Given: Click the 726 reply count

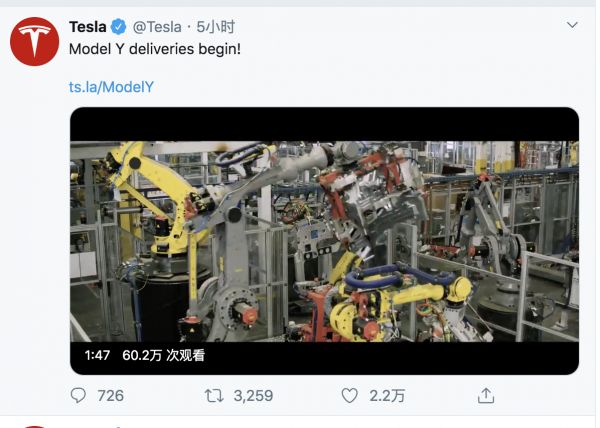Looking at the screenshot, I should pos(110,396).
